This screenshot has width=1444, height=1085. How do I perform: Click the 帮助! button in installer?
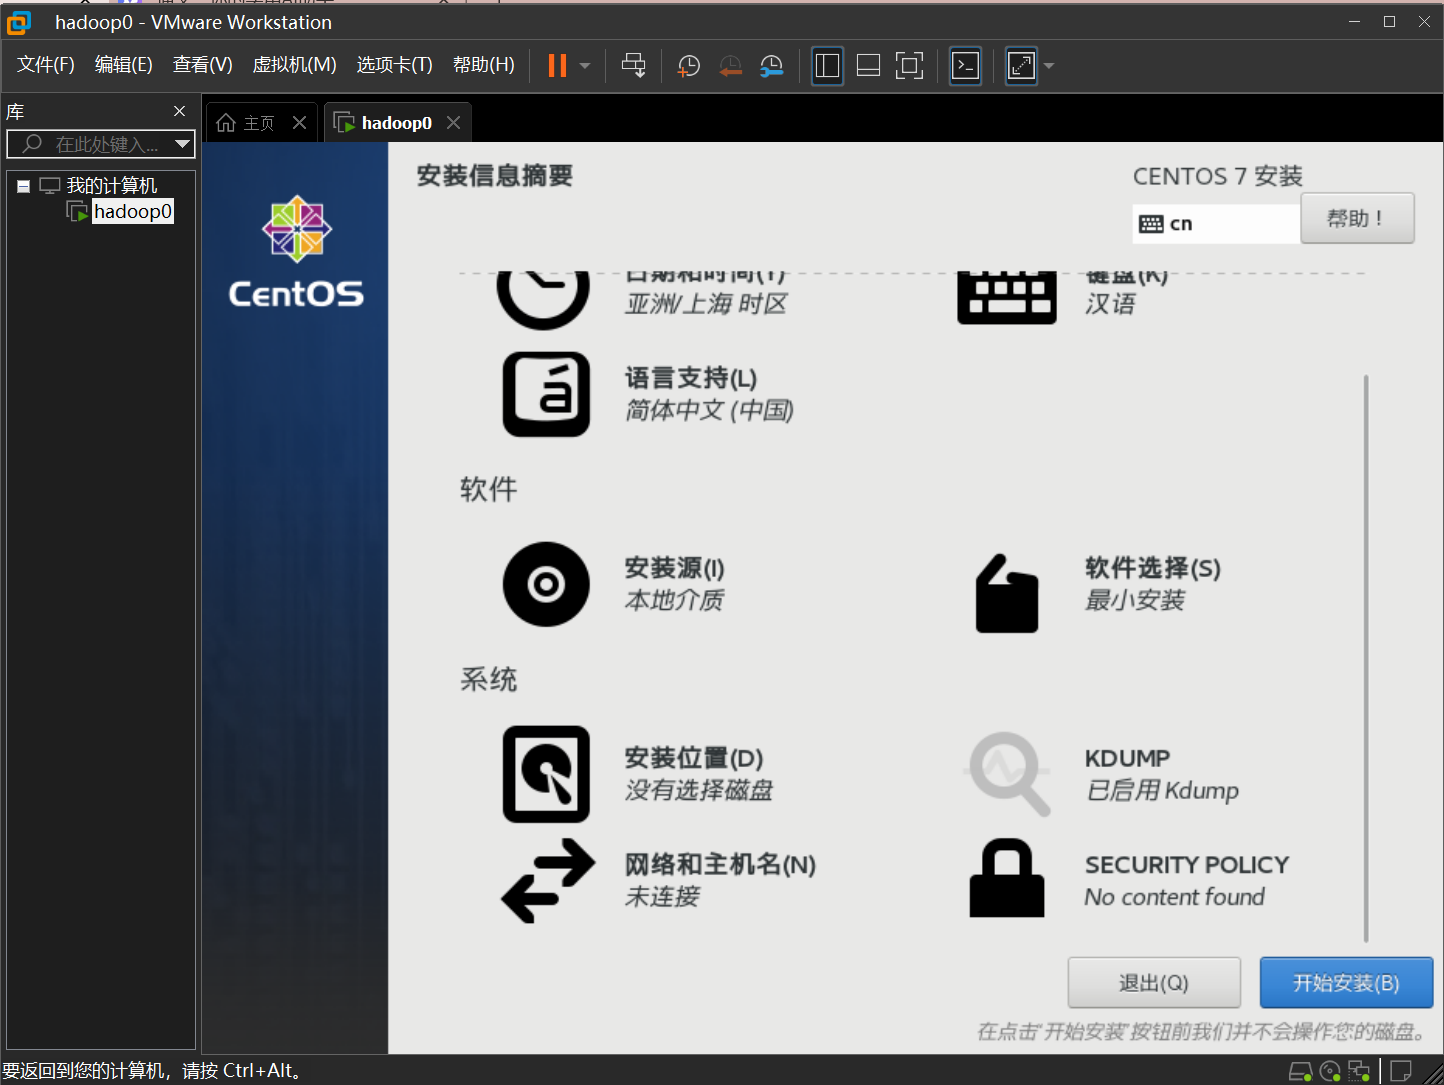coord(1357,218)
